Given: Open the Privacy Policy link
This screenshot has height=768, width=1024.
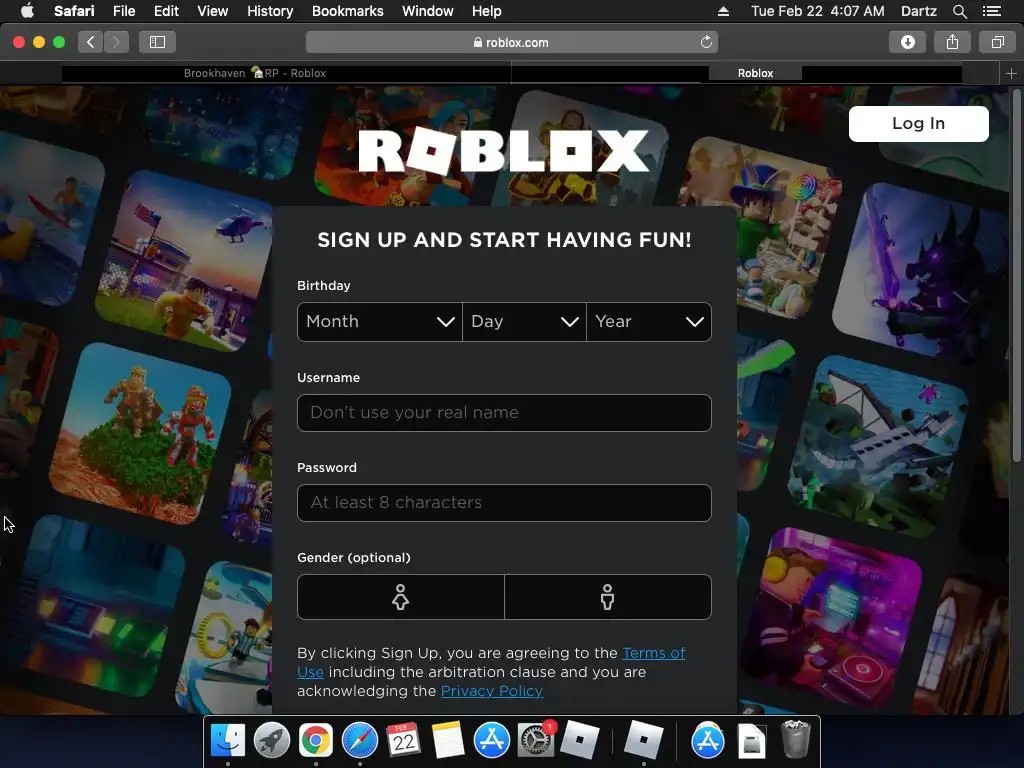Looking at the screenshot, I should coord(492,691).
